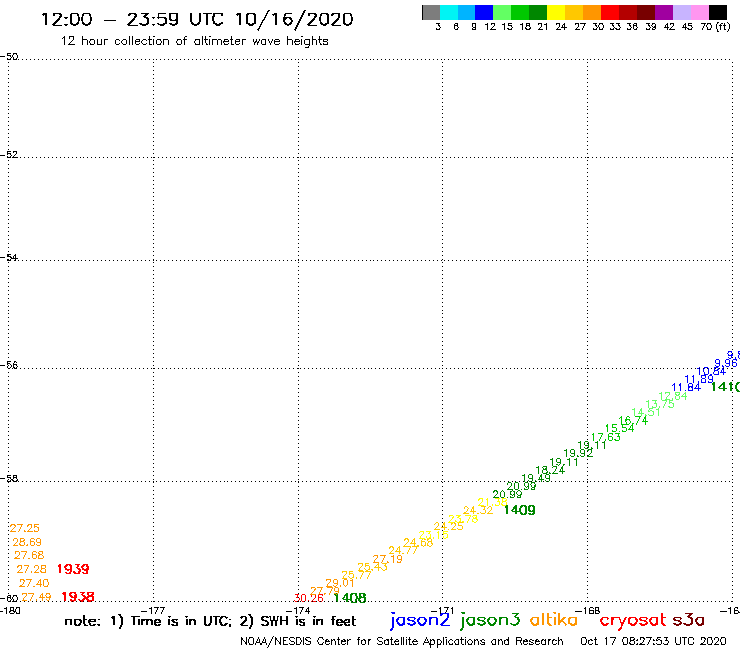Click the -52 latitude axis label

pos(9,155)
